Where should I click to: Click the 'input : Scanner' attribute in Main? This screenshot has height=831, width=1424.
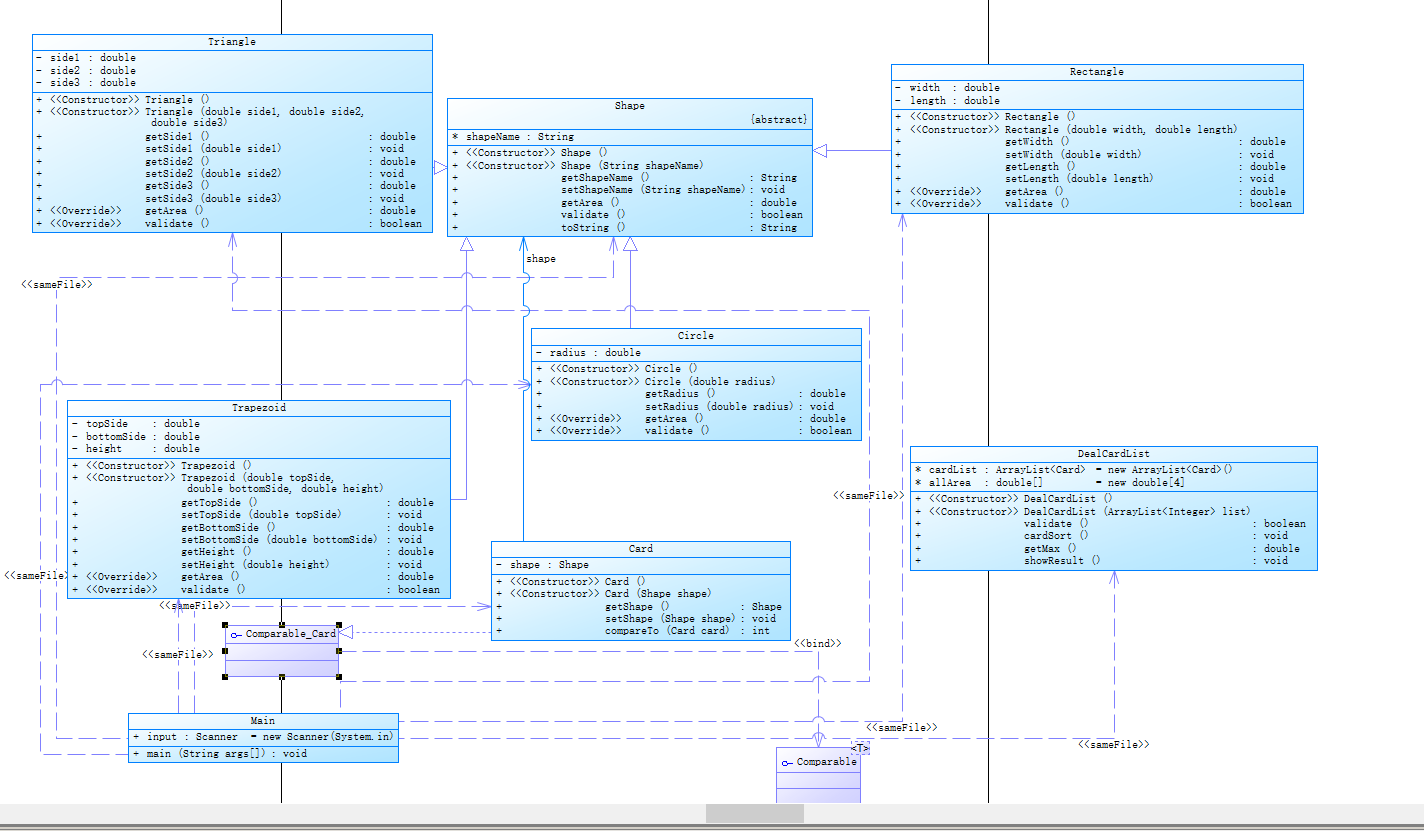pyautogui.click(x=263, y=737)
